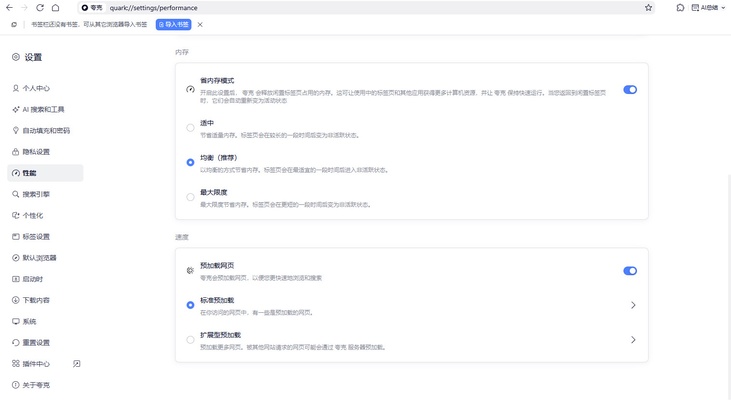The image size is (731, 400).
Task: Open 插件中心 in the sidebar
Action: click(36, 364)
